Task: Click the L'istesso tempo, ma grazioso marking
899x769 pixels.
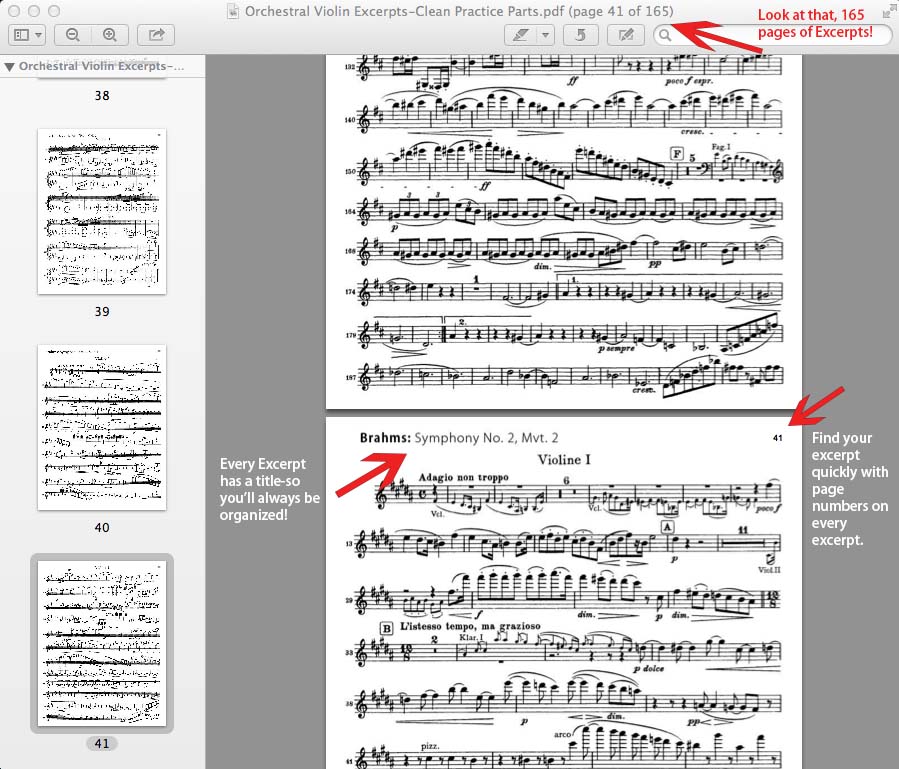Action: pyautogui.click(x=470, y=626)
